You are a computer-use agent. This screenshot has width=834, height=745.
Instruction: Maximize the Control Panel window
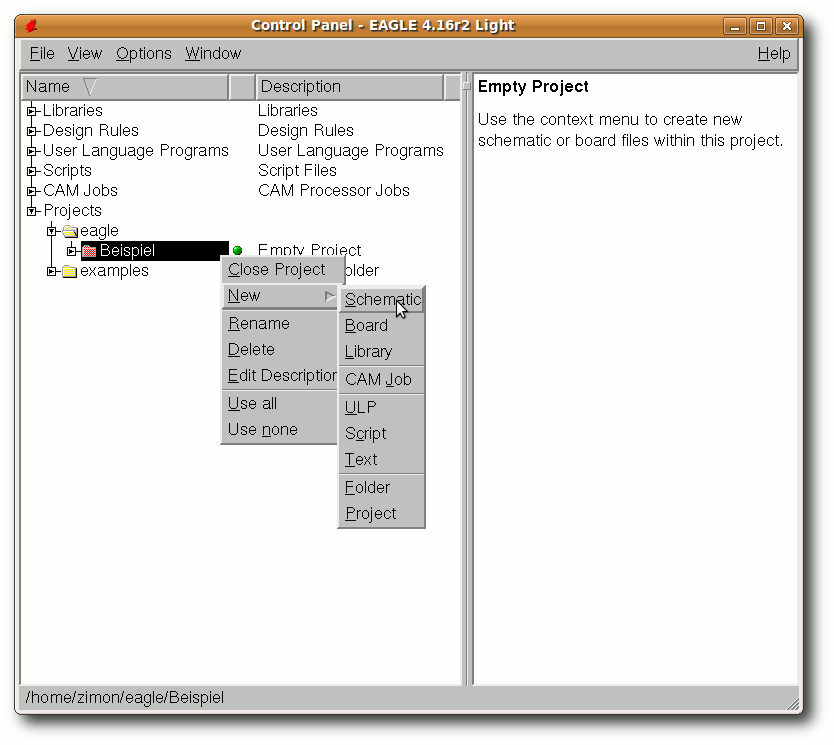pyautogui.click(x=761, y=26)
